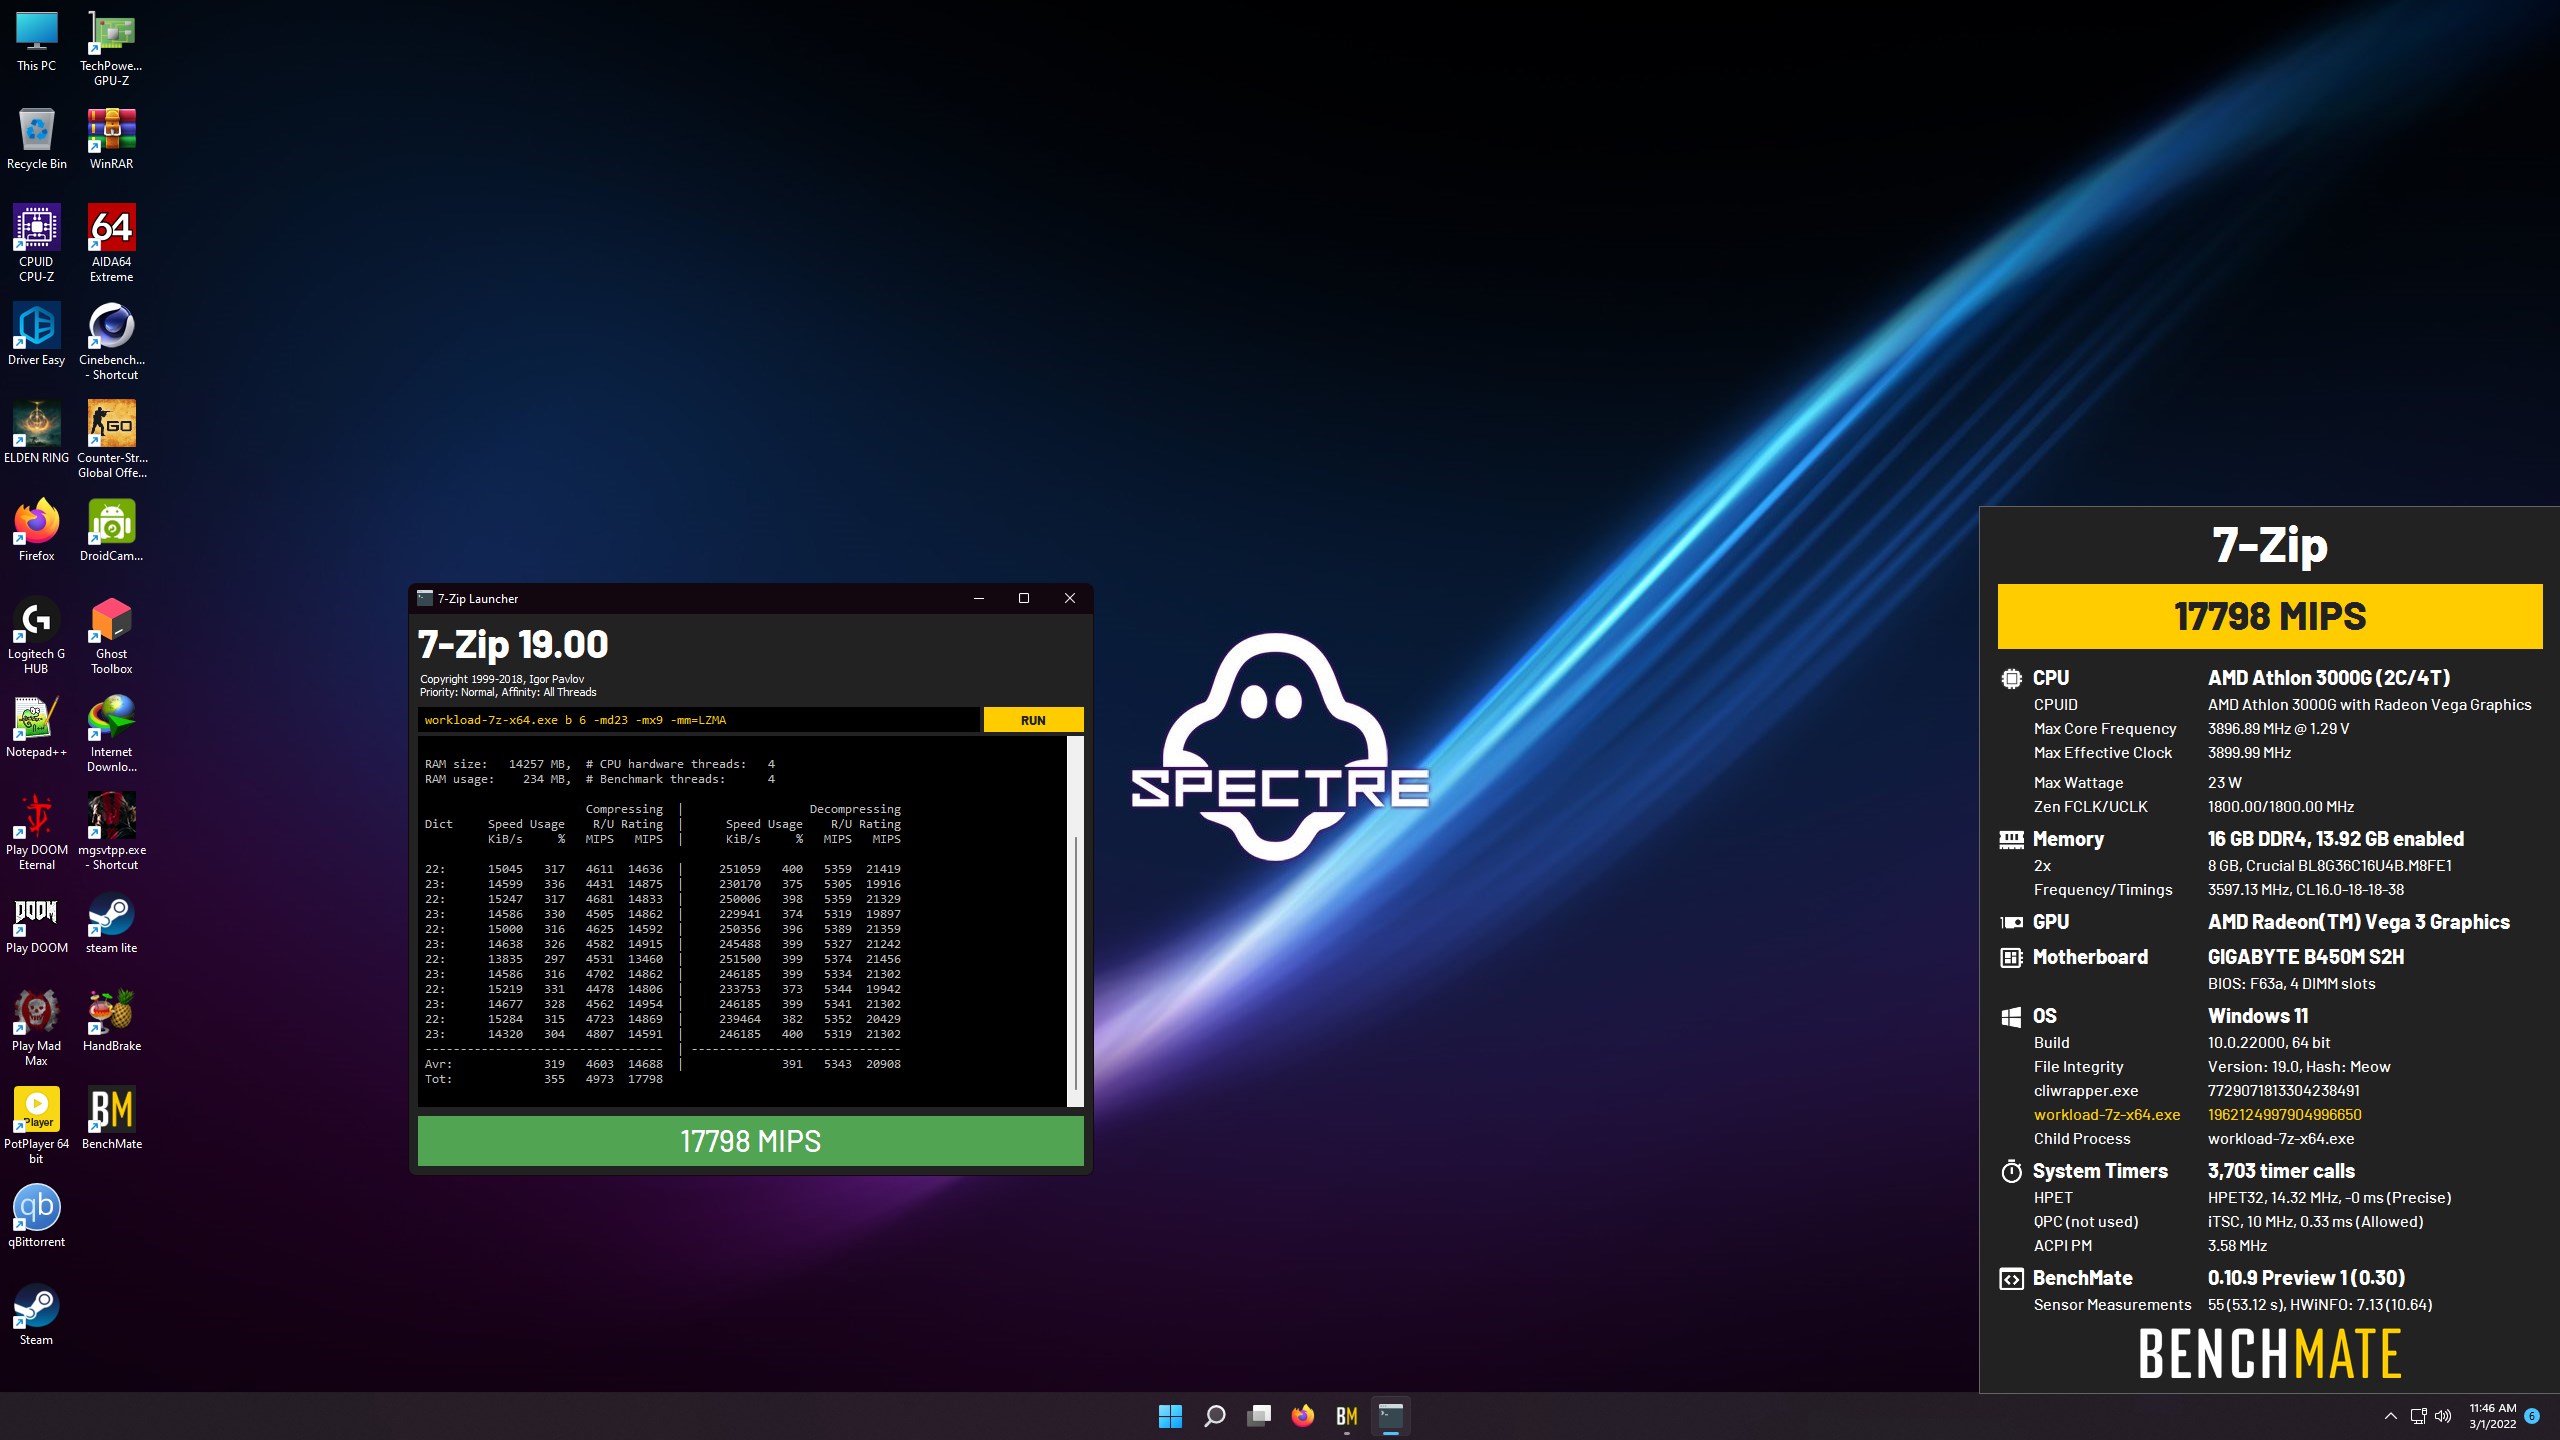Minimize the 7-Zip Launcher window
This screenshot has width=2560, height=1440.
point(979,598)
